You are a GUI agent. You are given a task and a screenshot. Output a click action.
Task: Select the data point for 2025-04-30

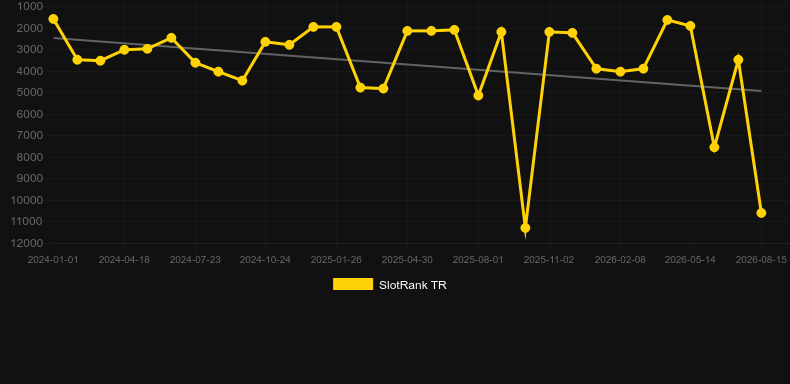click(407, 31)
